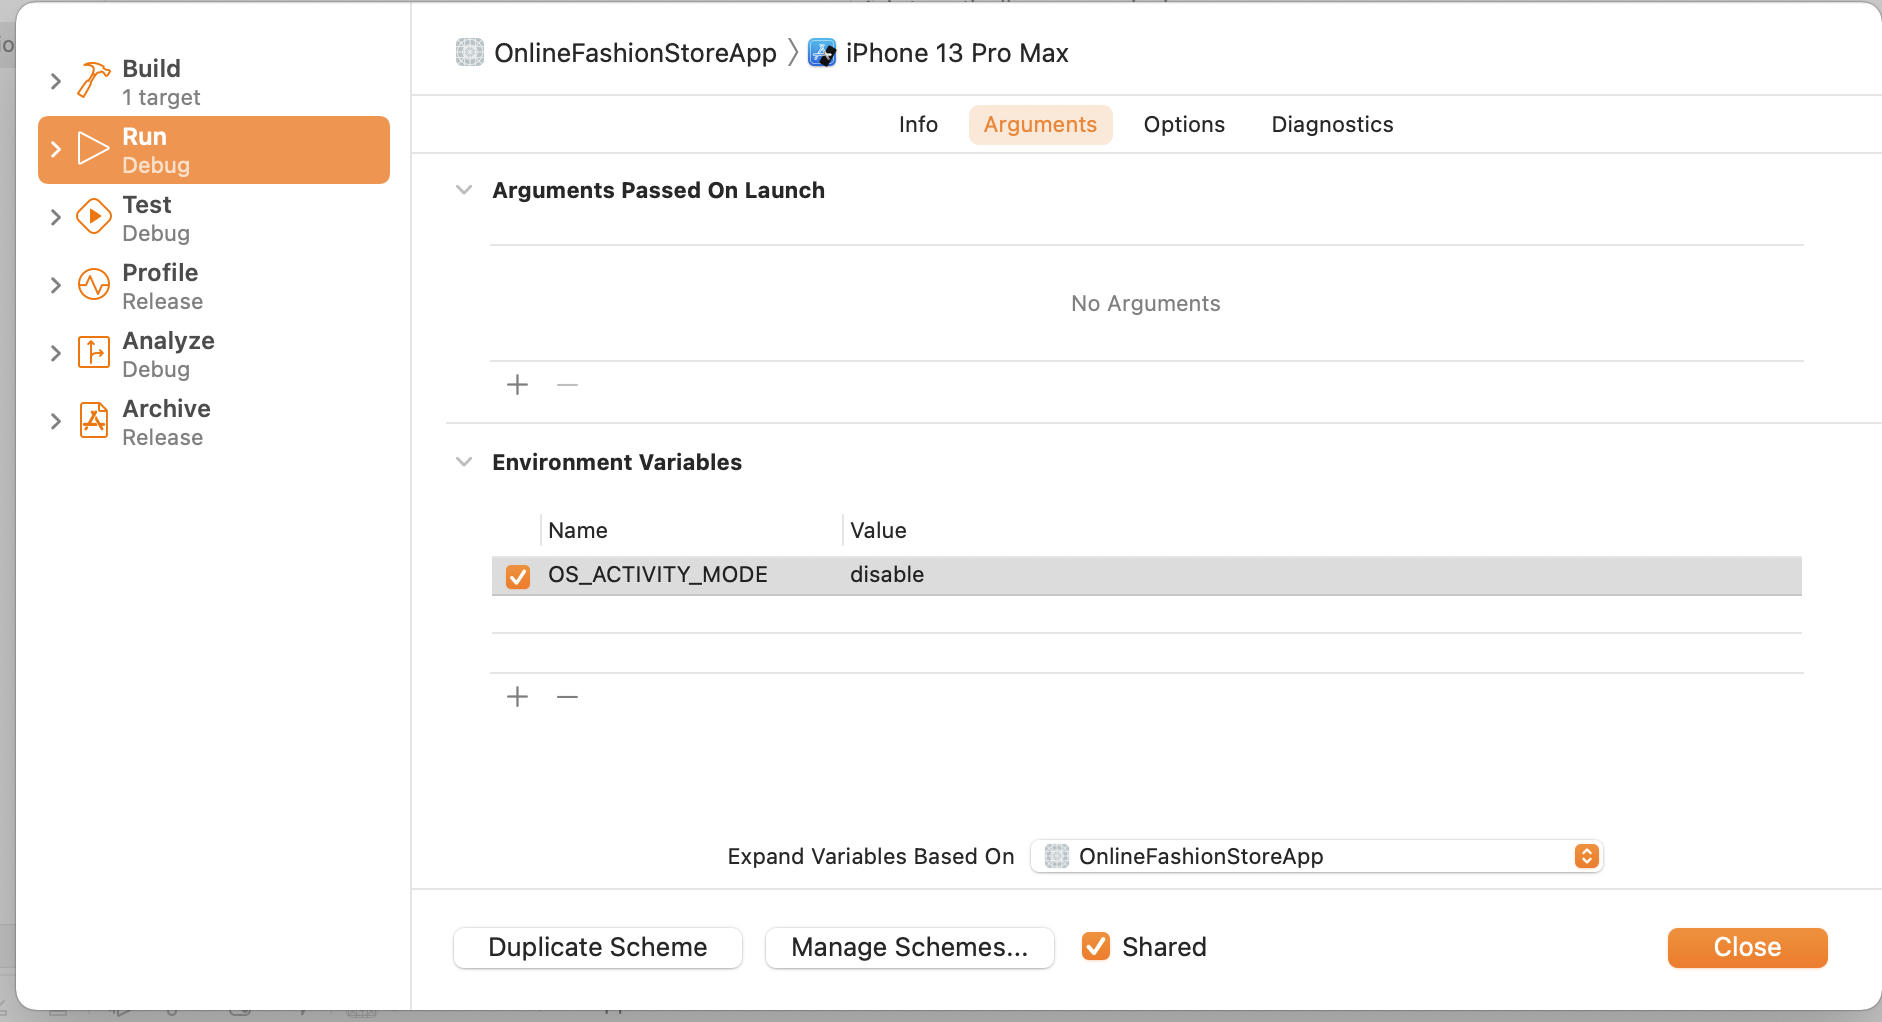The image size is (1882, 1022).
Task: Uncheck the Shared scheme checkbox
Action: tap(1096, 946)
